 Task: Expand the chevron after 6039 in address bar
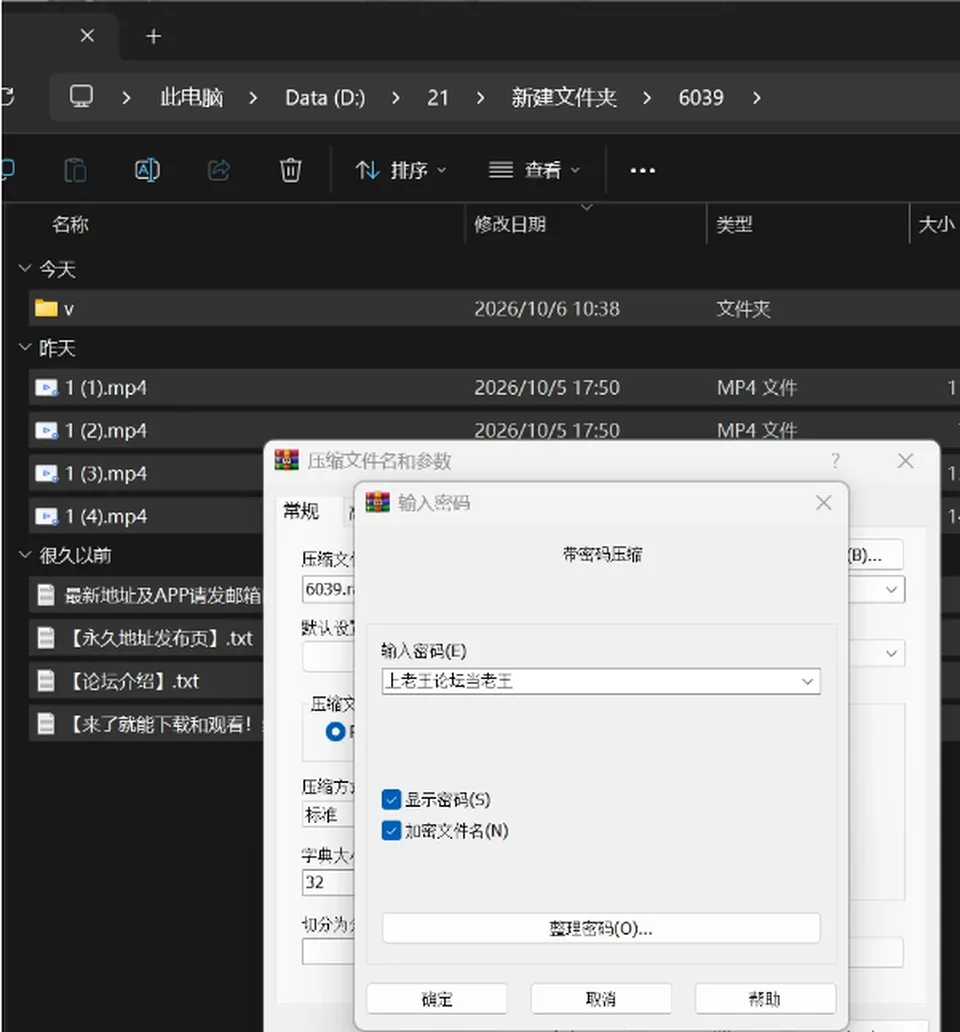757,98
